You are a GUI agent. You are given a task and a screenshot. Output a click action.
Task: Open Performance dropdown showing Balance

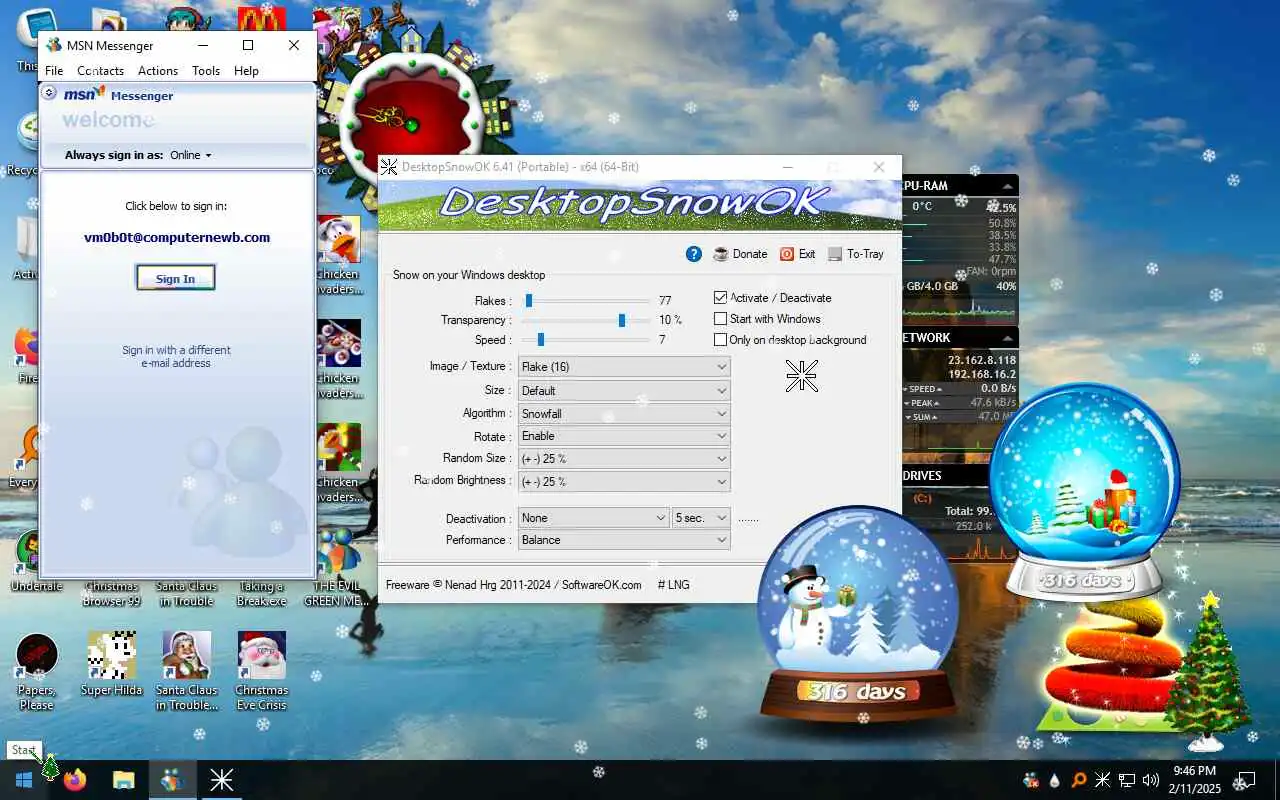(x=624, y=540)
